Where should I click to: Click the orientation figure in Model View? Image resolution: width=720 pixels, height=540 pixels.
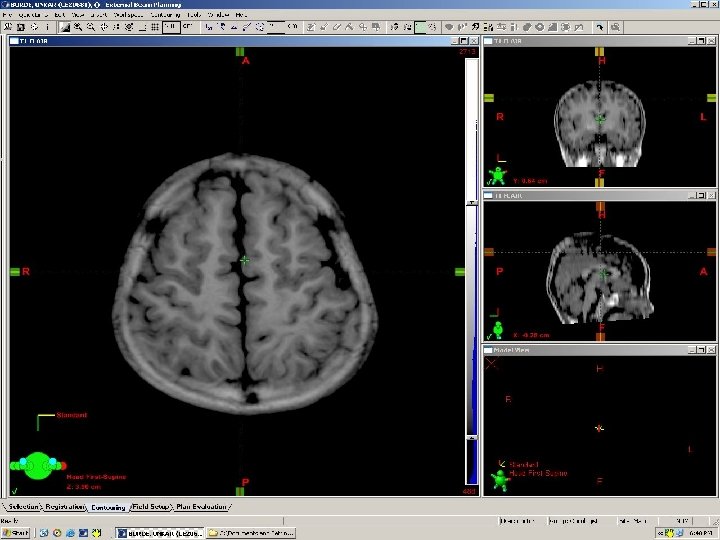coord(500,479)
